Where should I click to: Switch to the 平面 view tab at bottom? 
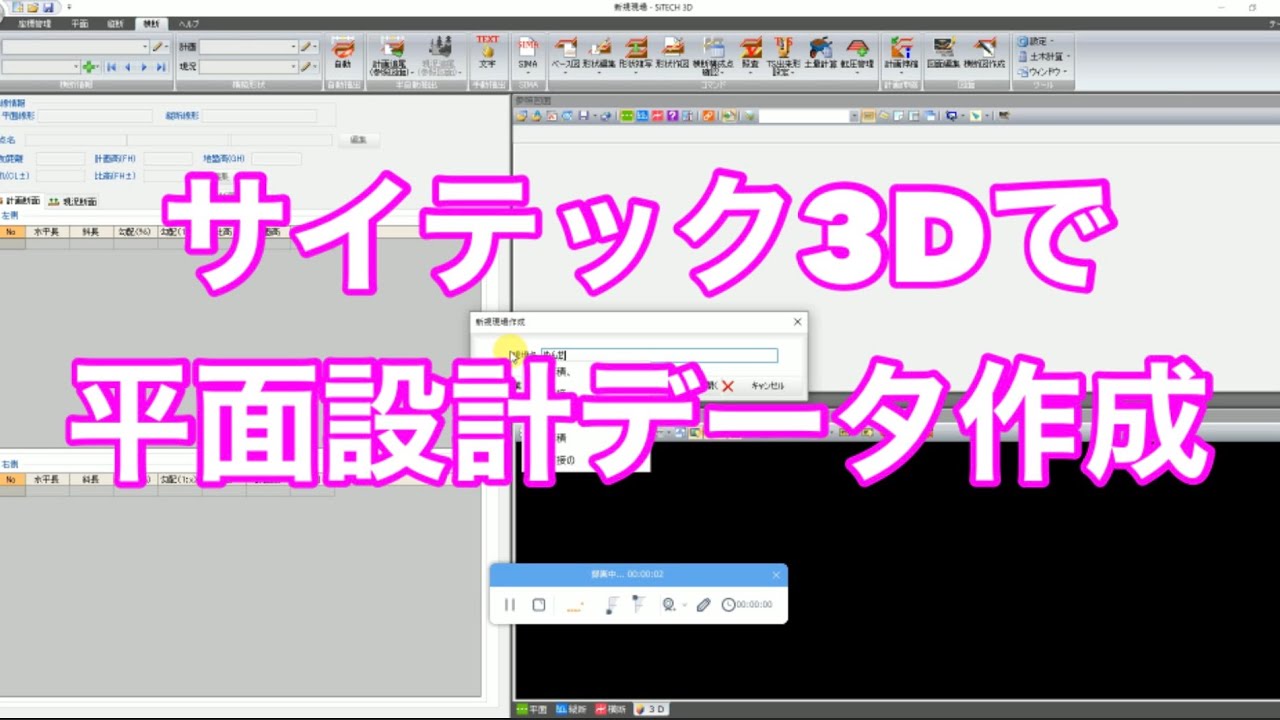(x=532, y=709)
